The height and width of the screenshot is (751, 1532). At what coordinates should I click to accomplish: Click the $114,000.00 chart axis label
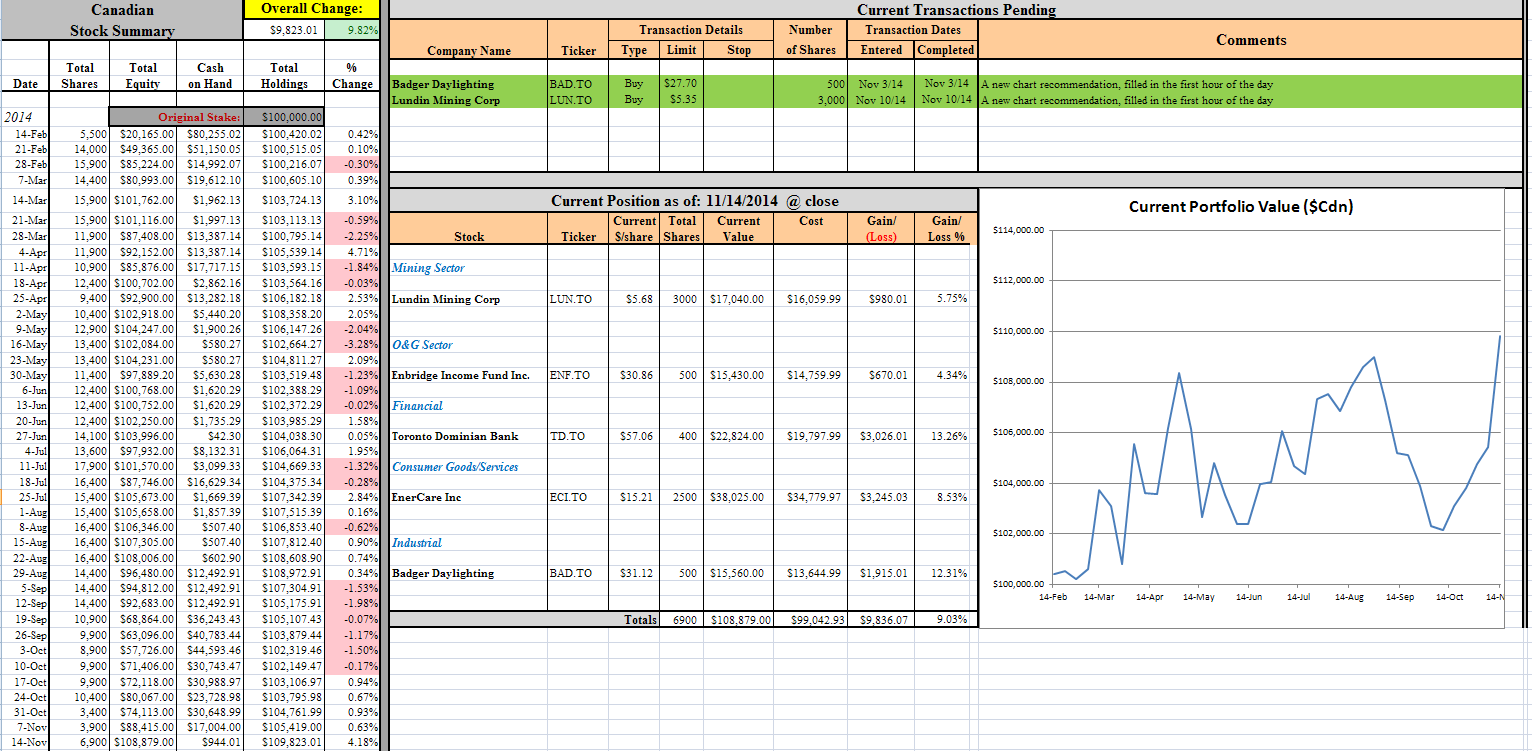pyautogui.click(x=1018, y=231)
